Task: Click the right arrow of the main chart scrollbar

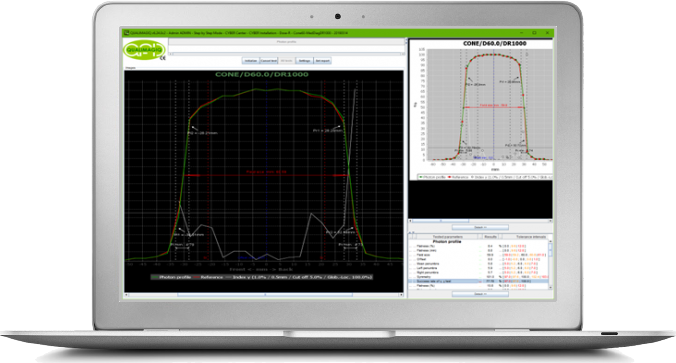Action: (401, 295)
